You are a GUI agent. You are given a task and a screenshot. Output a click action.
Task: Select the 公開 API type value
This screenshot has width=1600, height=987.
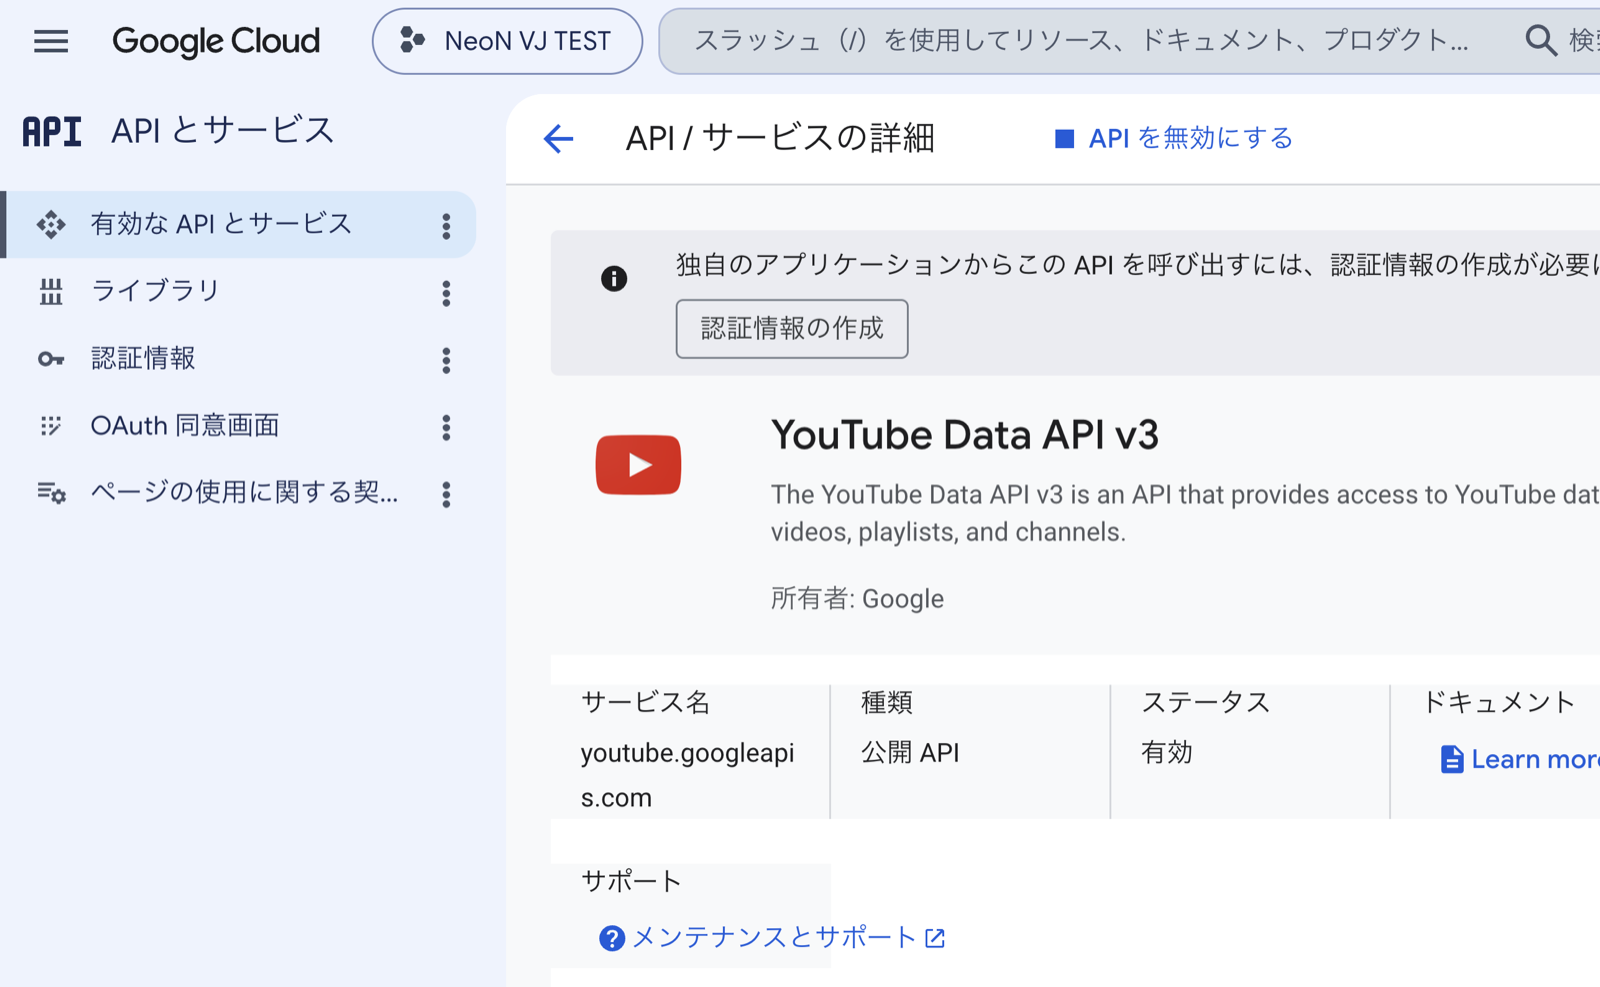[x=910, y=753]
